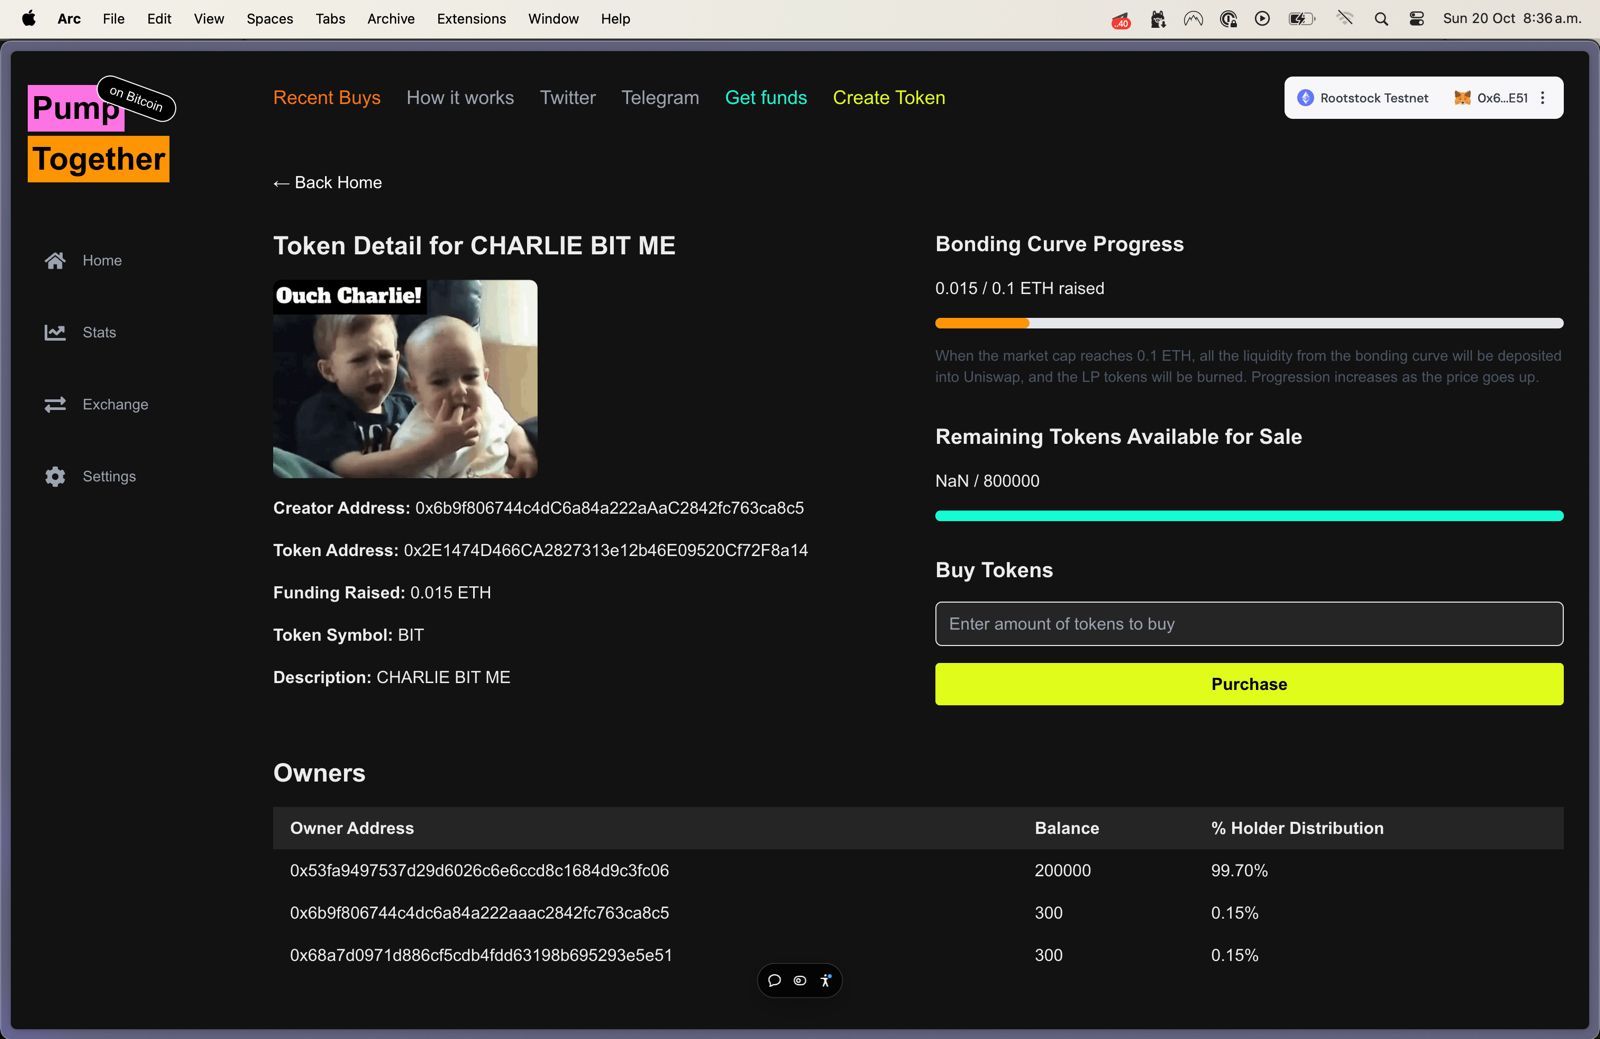Viewport: 1600px width, 1039px height.
Task: Click the Purchase button
Action: click(x=1249, y=684)
